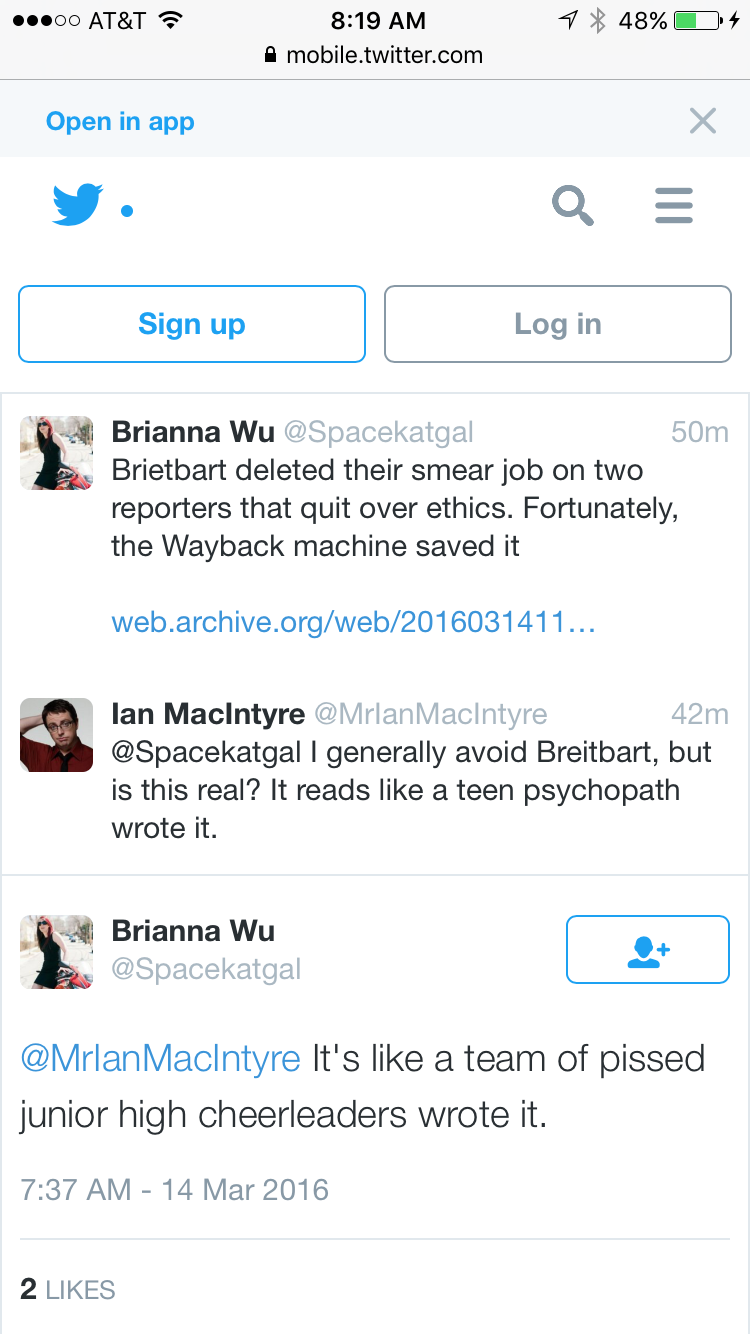750x1334 pixels.
Task: Tap the lock icon in address bar
Action: point(269,56)
